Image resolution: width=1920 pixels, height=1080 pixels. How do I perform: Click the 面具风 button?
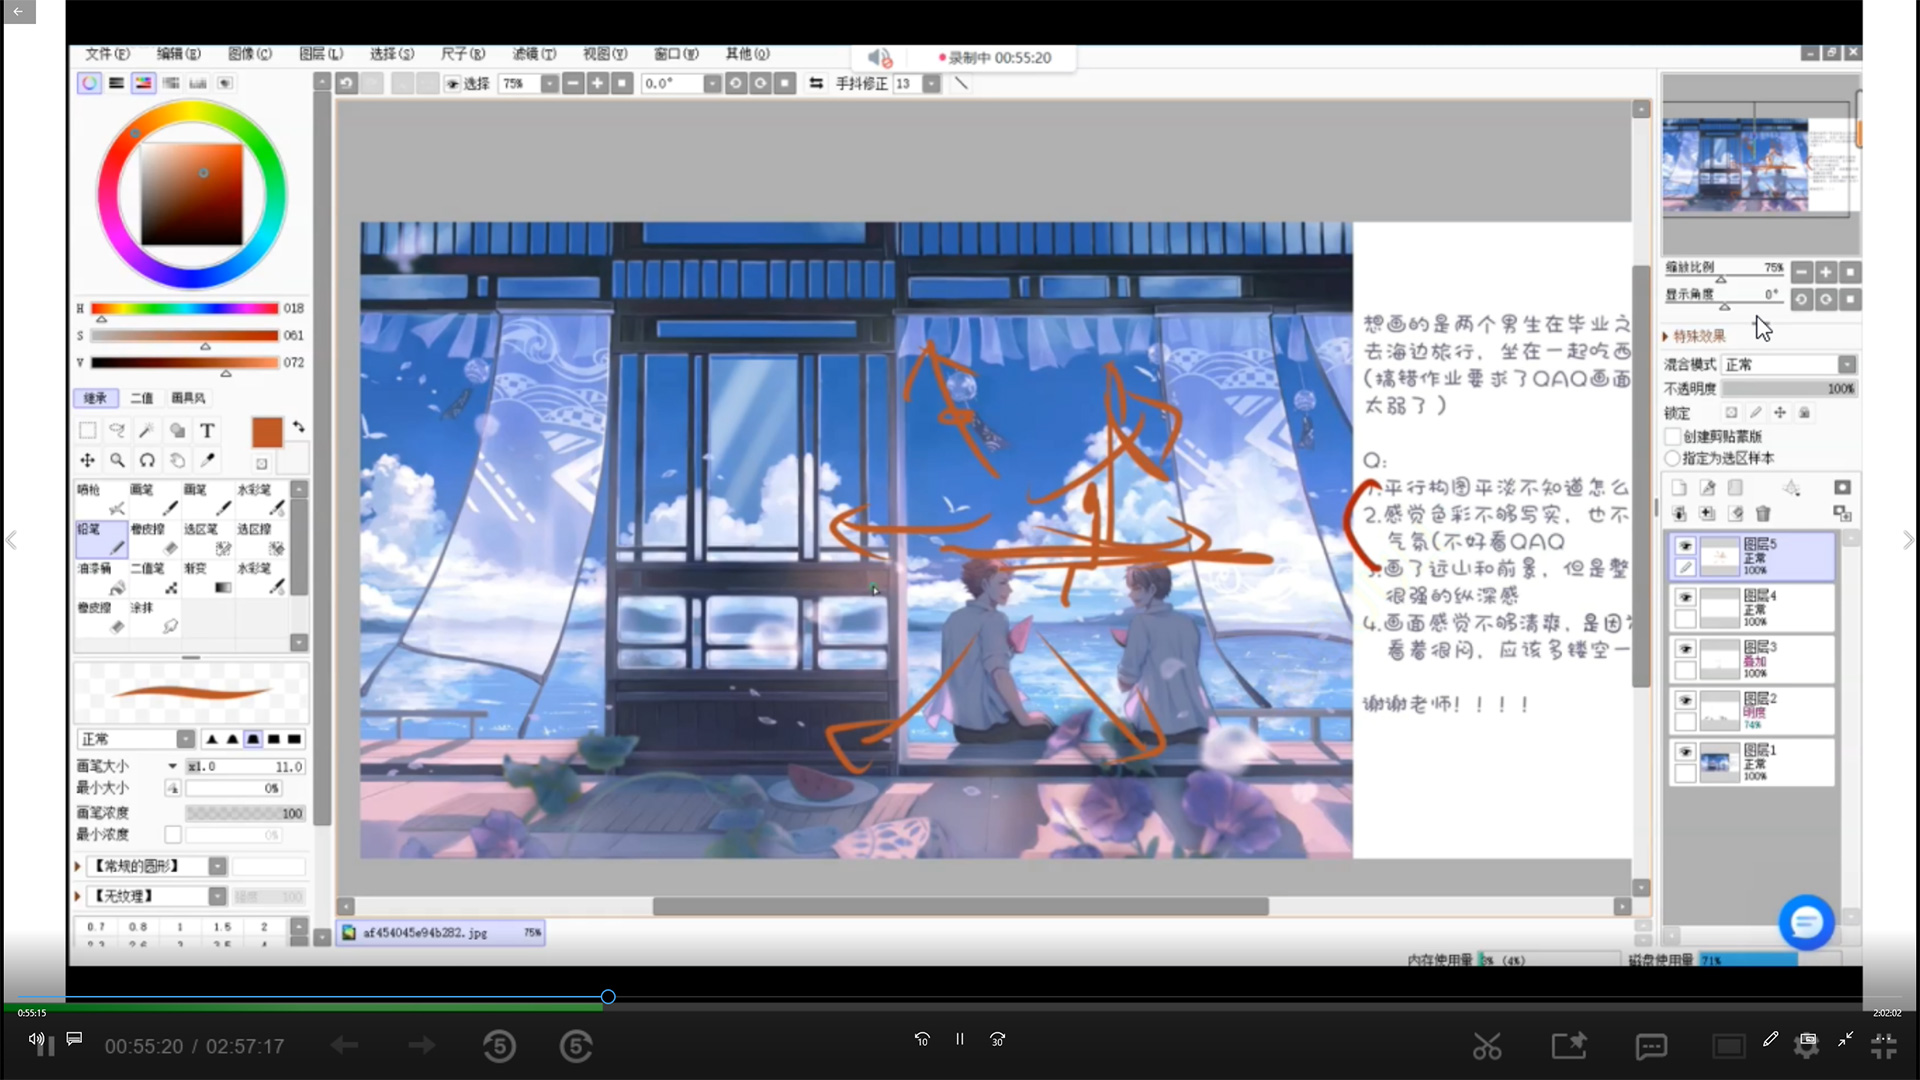click(x=188, y=398)
